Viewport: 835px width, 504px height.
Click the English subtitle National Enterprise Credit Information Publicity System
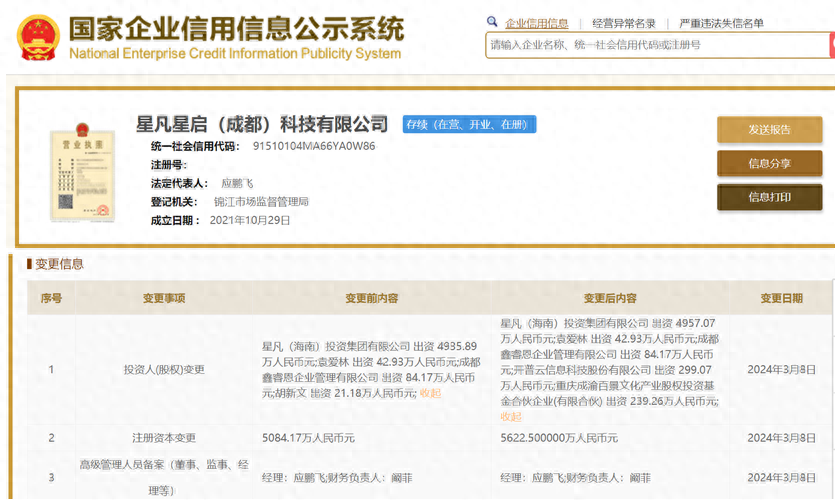coord(235,54)
